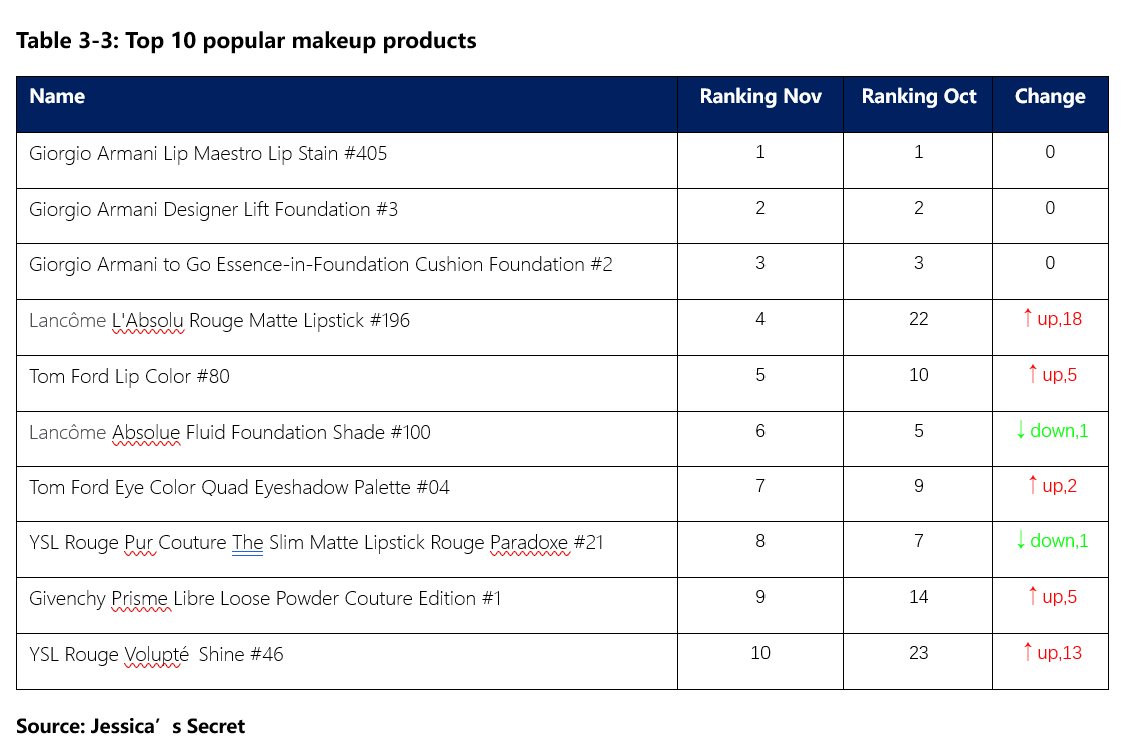Select Nov ranking "6" for Lancôme Absolue Foundation
The height and width of the screenshot is (747, 1142).
pyautogui.click(x=760, y=431)
